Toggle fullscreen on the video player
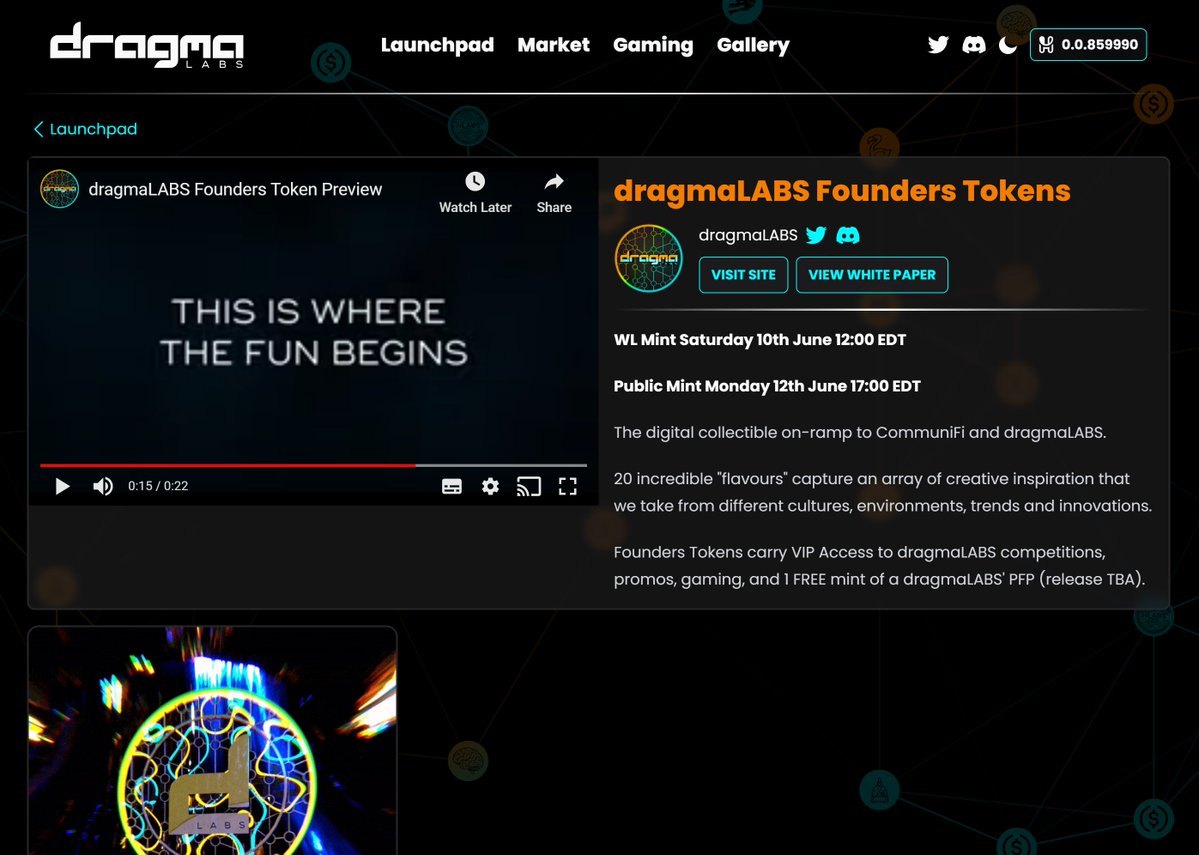1199x855 pixels. click(568, 486)
